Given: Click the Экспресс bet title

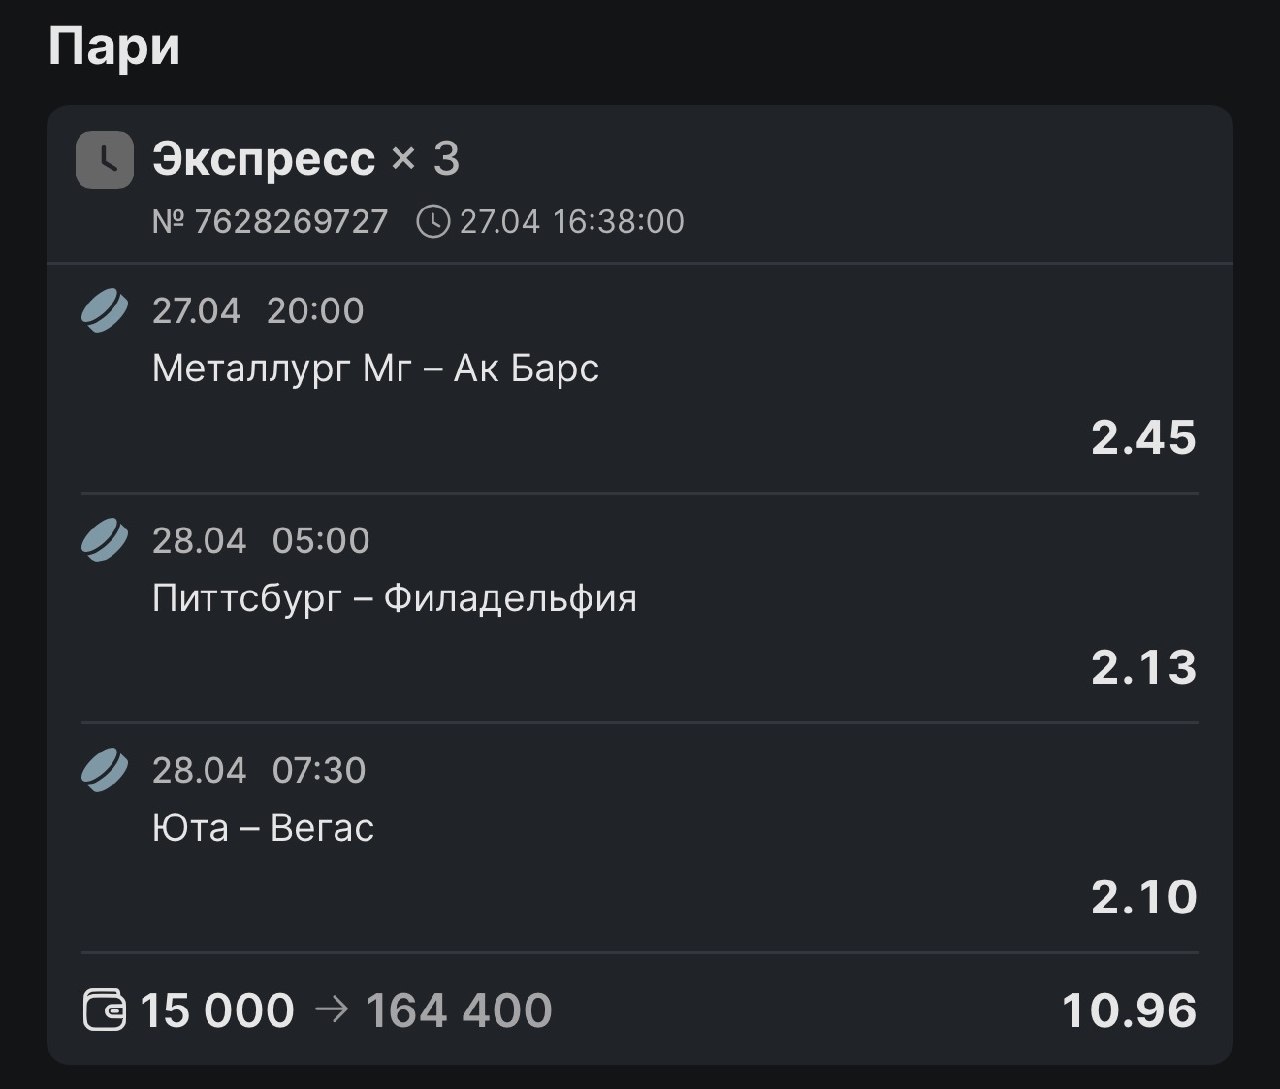Looking at the screenshot, I should point(263,159).
